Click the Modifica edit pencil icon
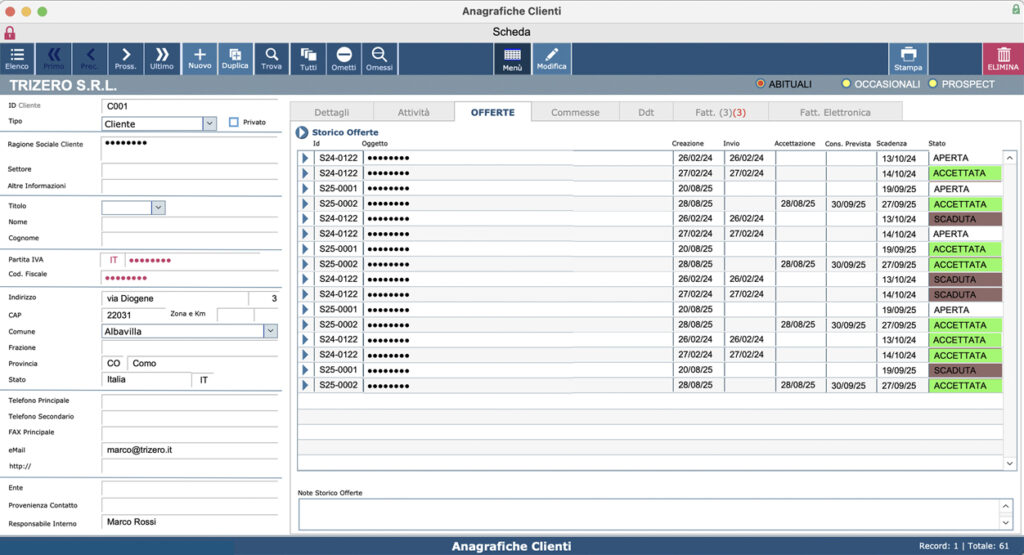Image resolution: width=1024 pixels, height=555 pixels. (x=551, y=59)
